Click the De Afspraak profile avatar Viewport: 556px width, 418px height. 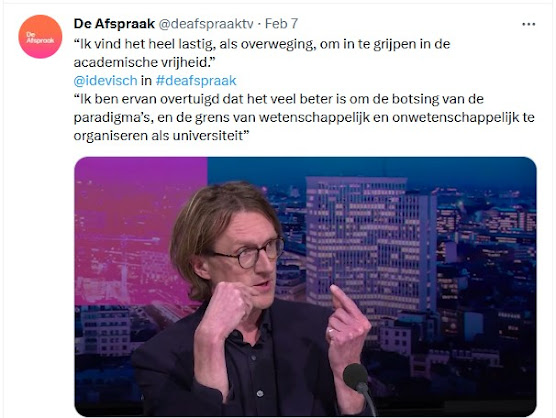40,37
